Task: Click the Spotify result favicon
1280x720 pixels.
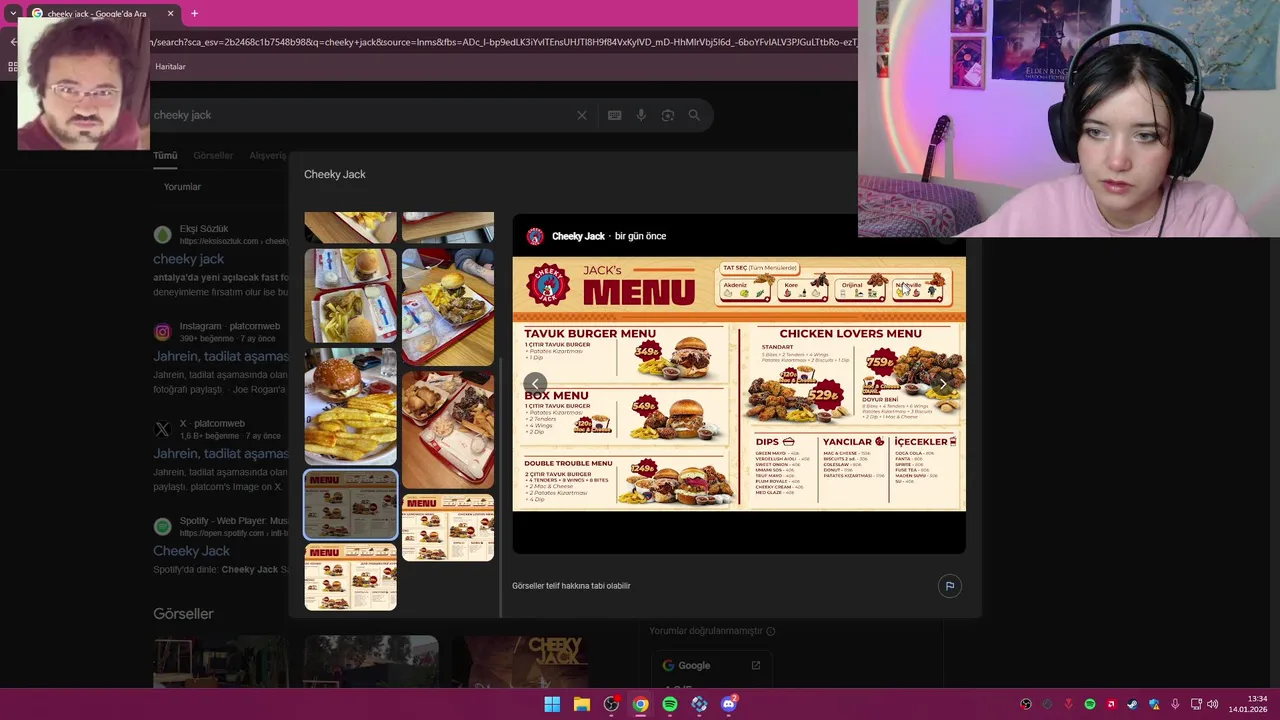Action: pyautogui.click(x=162, y=526)
